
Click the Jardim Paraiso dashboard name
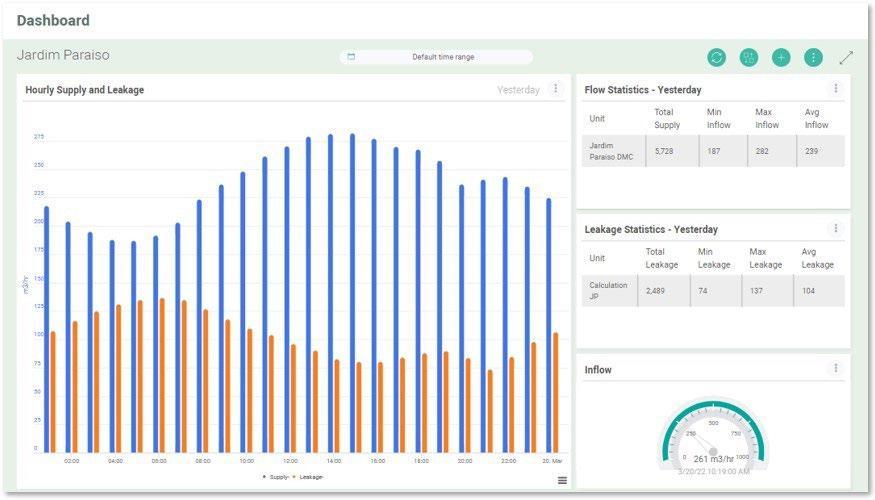tap(63, 55)
